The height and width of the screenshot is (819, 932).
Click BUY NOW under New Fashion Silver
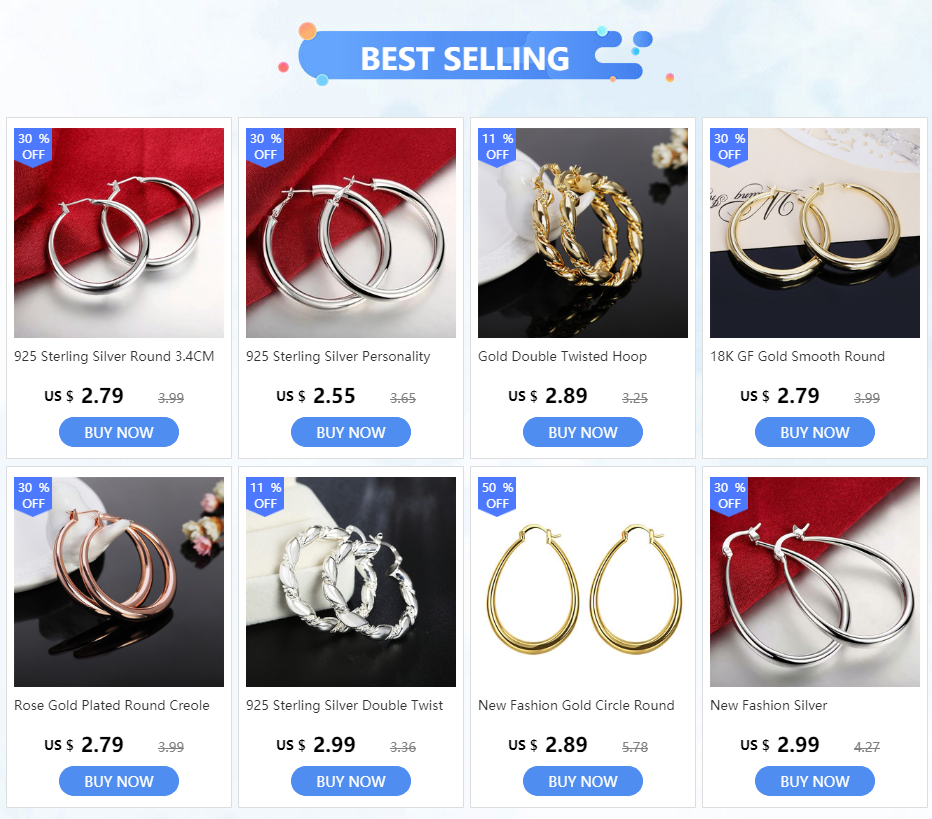815,781
